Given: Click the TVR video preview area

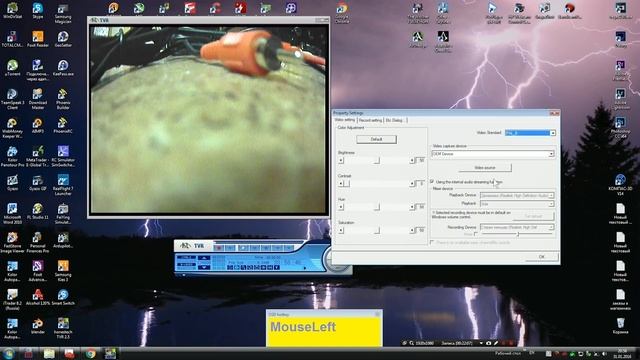Looking at the screenshot, I should tap(209, 119).
